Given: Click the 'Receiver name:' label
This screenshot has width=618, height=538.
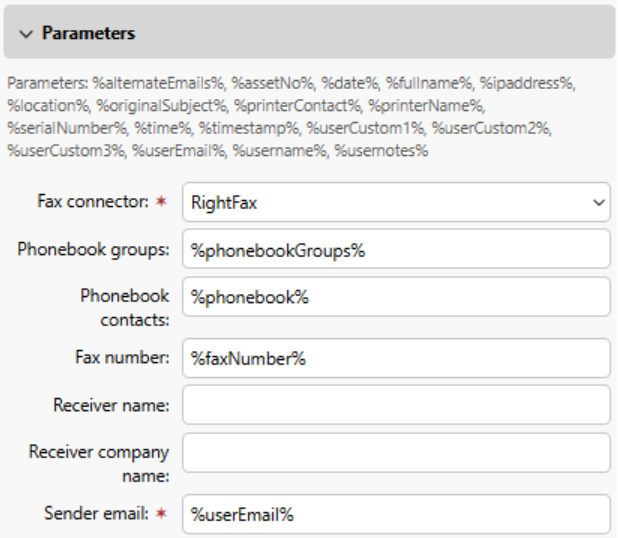Looking at the screenshot, I should tap(111, 405).
